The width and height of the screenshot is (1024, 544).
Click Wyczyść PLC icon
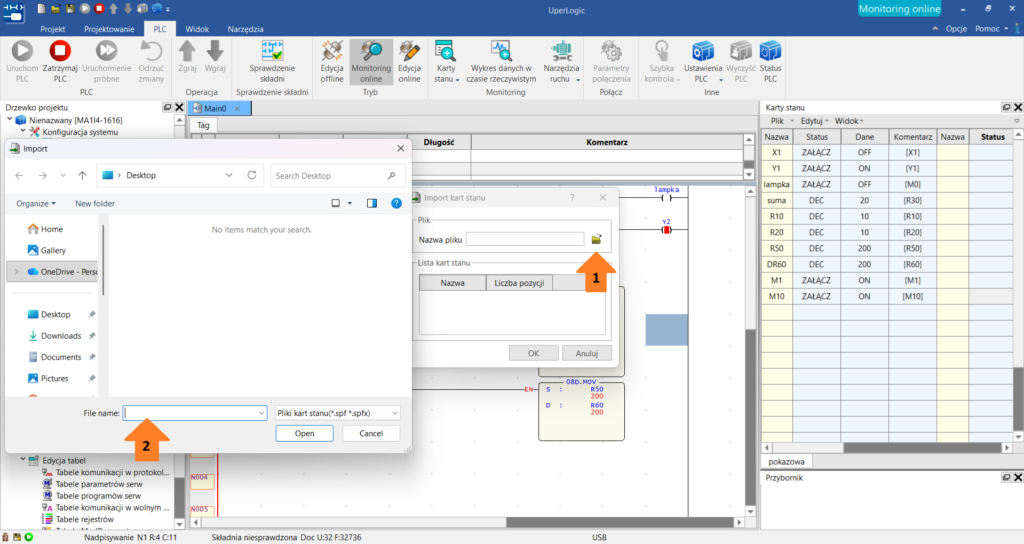(741, 51)
